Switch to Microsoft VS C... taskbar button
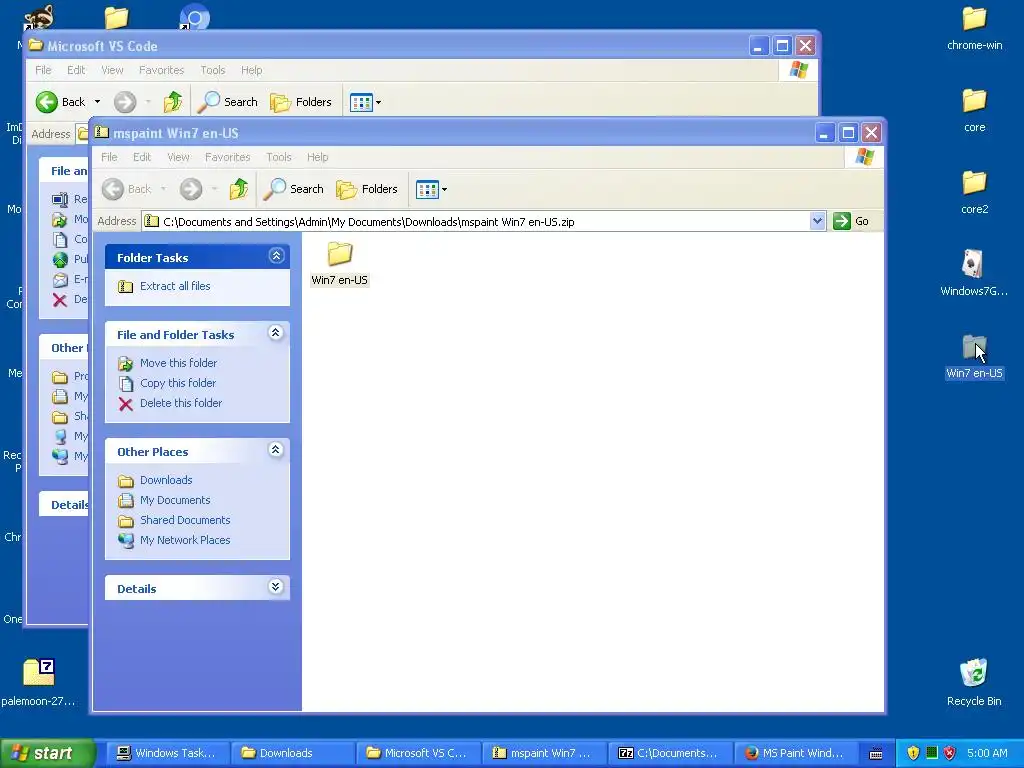This screenshot has width=1024, height=768. click(x=419, y=753)
